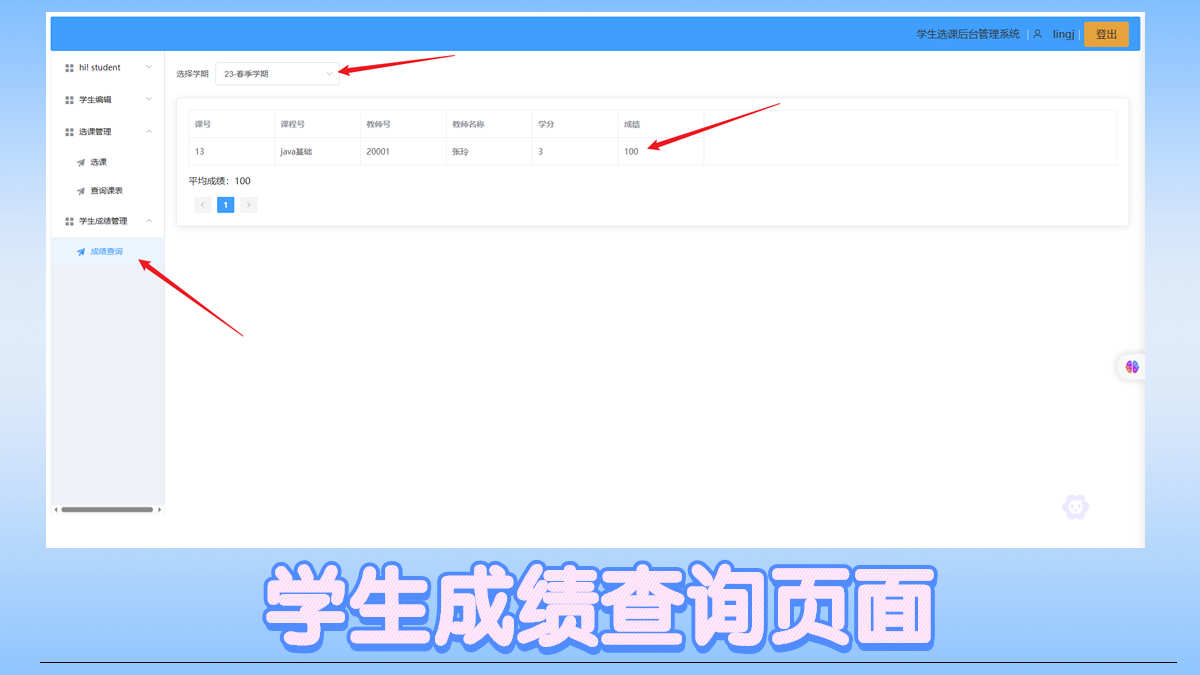Click the grid icon next to 学生成绩管理

coord(70,221)
